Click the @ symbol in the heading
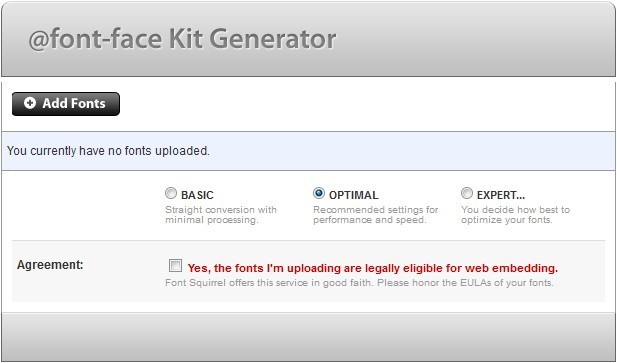 (x=38, y=41)
